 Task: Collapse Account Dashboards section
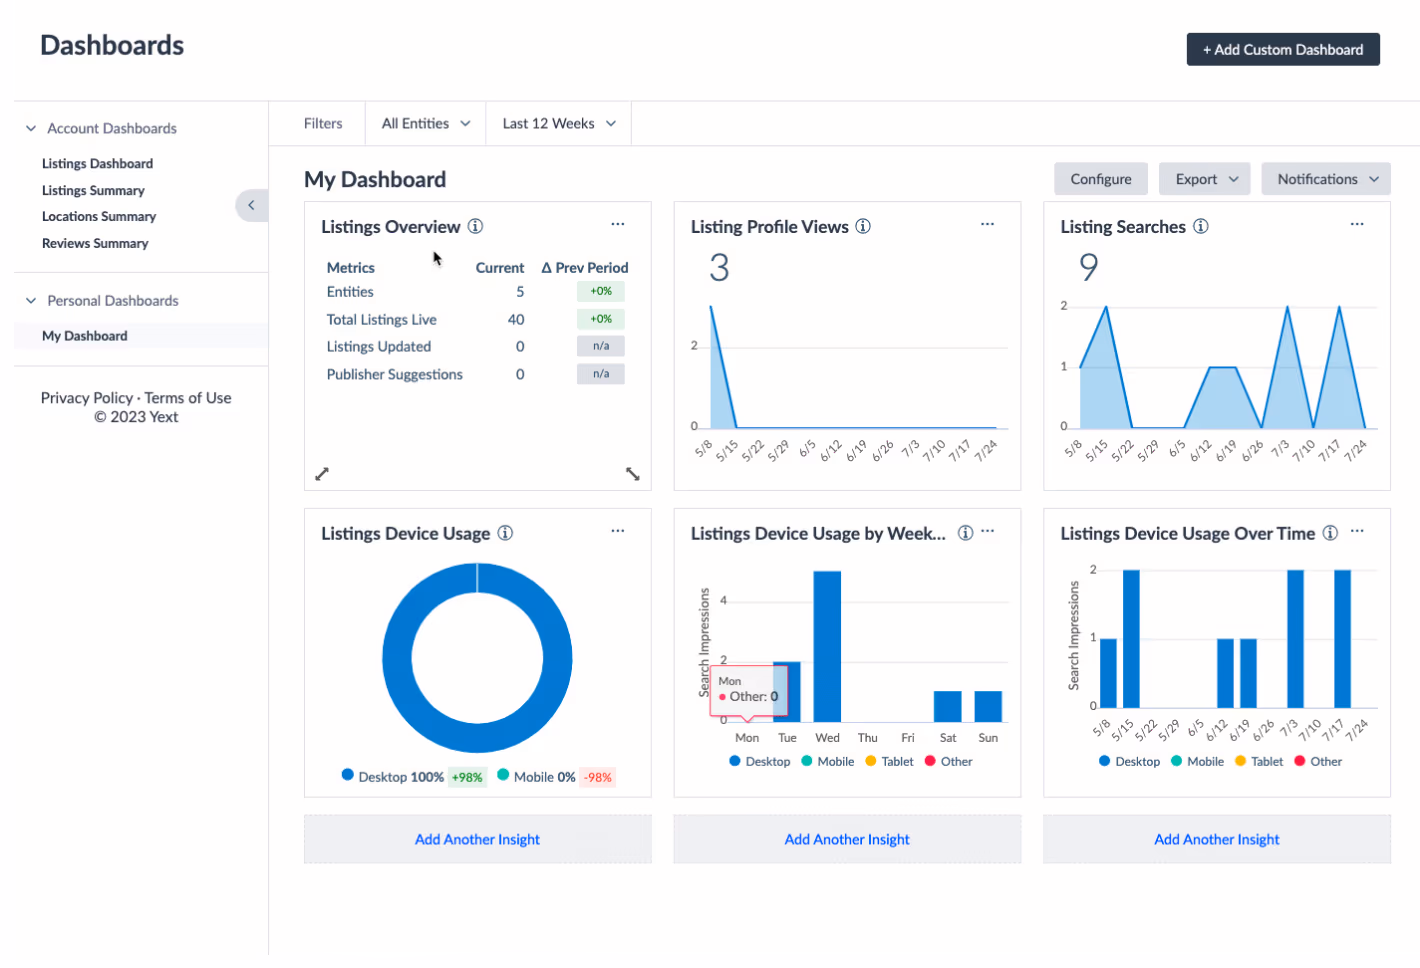tap(31, 128)
